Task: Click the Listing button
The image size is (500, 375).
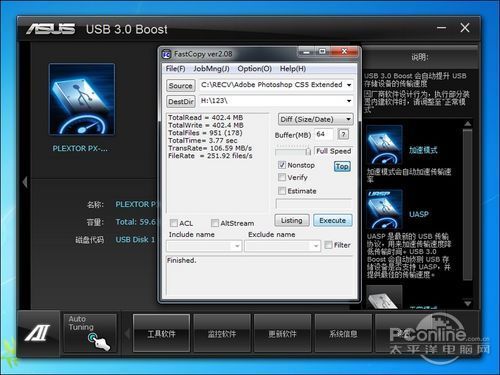Action: pos(292,220)
